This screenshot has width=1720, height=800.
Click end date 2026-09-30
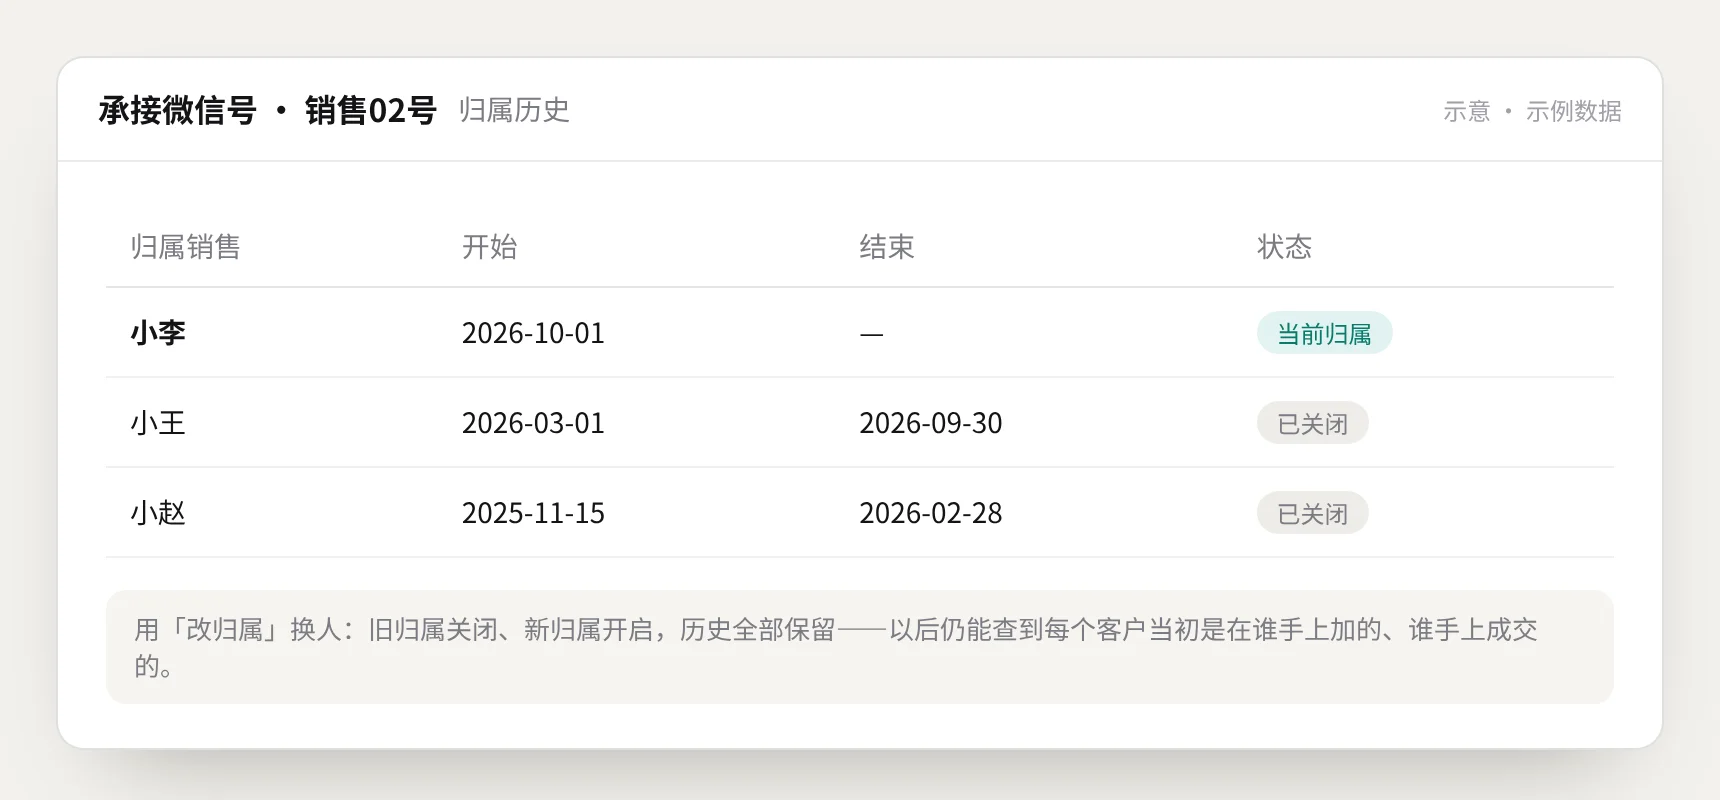931,423
